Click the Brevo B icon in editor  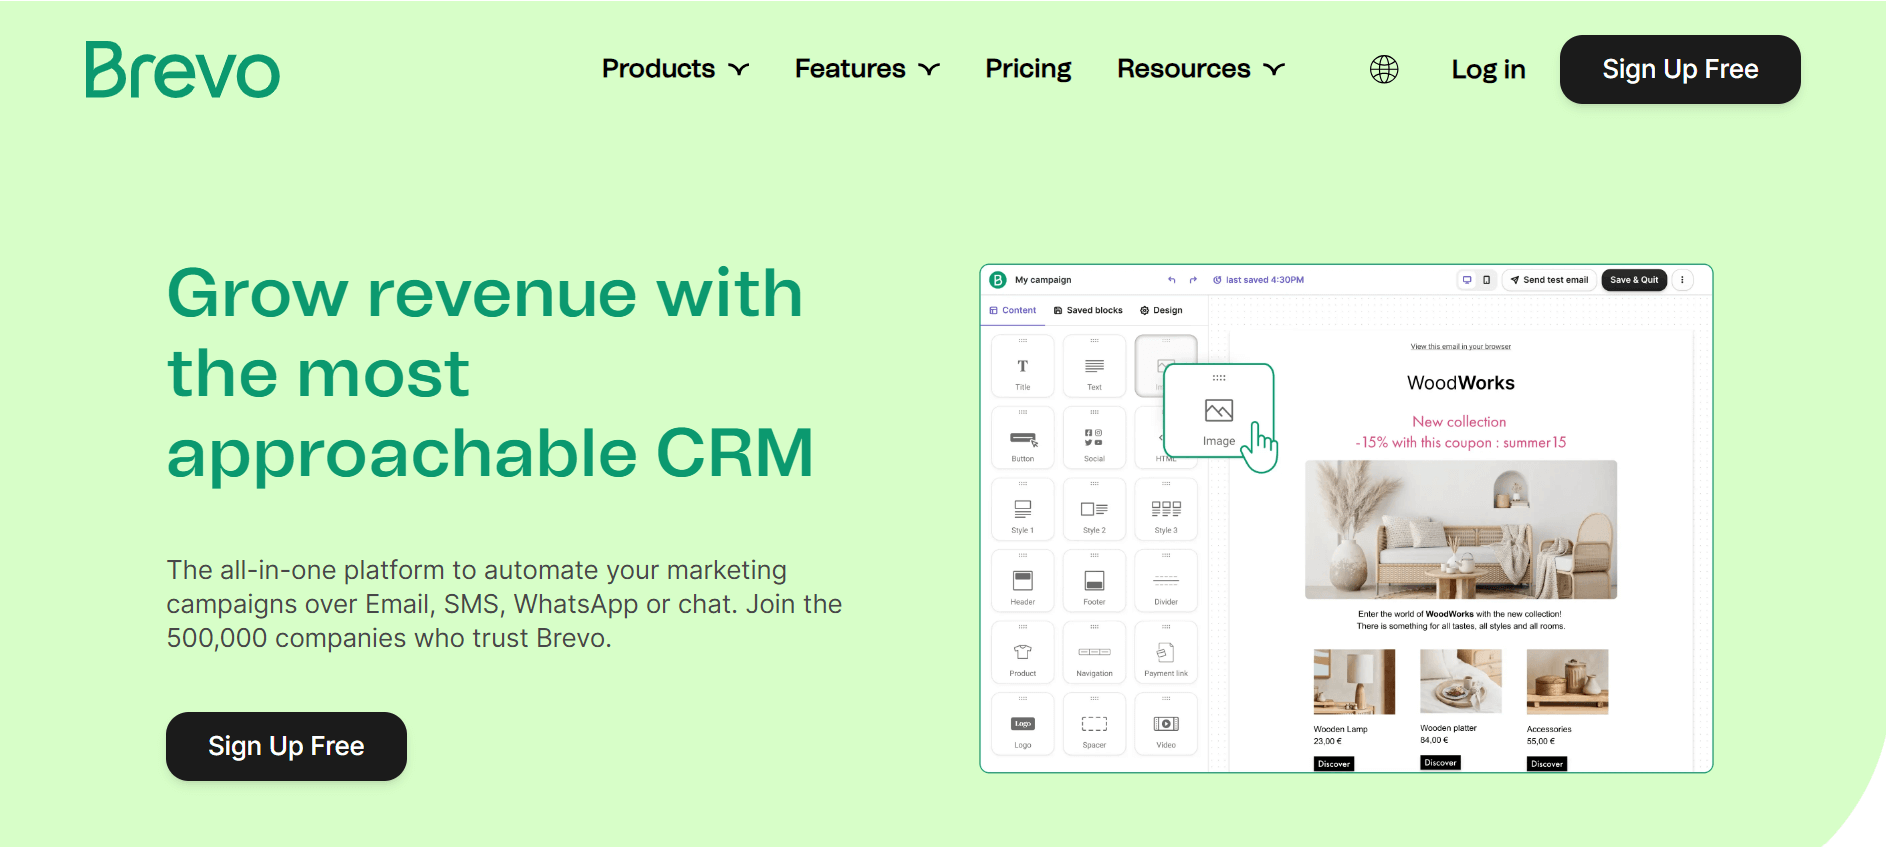[x=998, y=280]
